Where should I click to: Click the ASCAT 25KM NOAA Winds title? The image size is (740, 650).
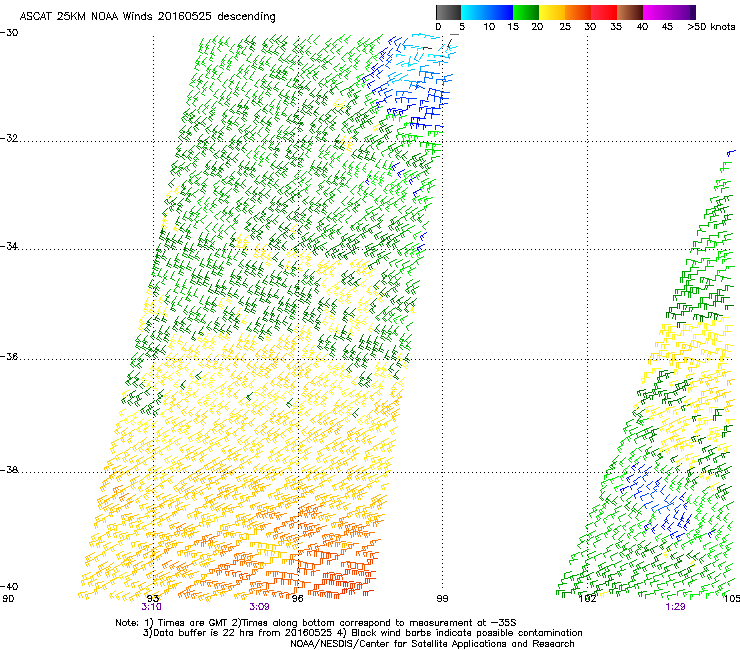(x=147, y=17)
